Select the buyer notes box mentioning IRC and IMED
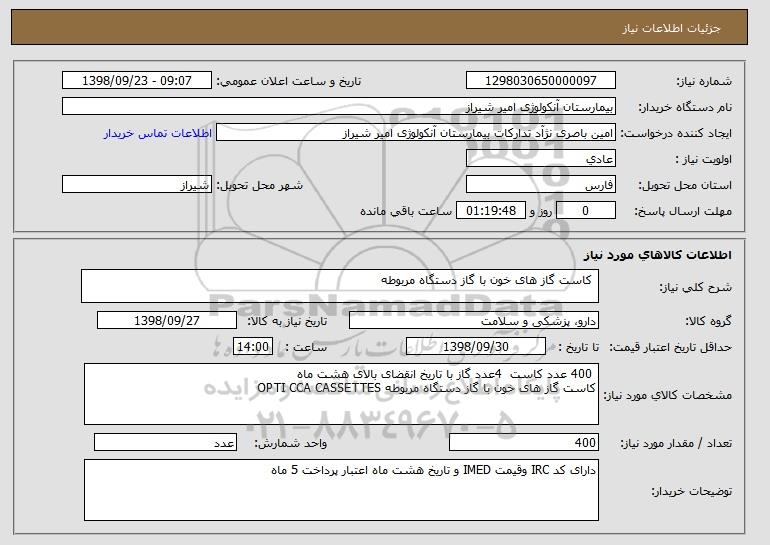 pos(341,490)
